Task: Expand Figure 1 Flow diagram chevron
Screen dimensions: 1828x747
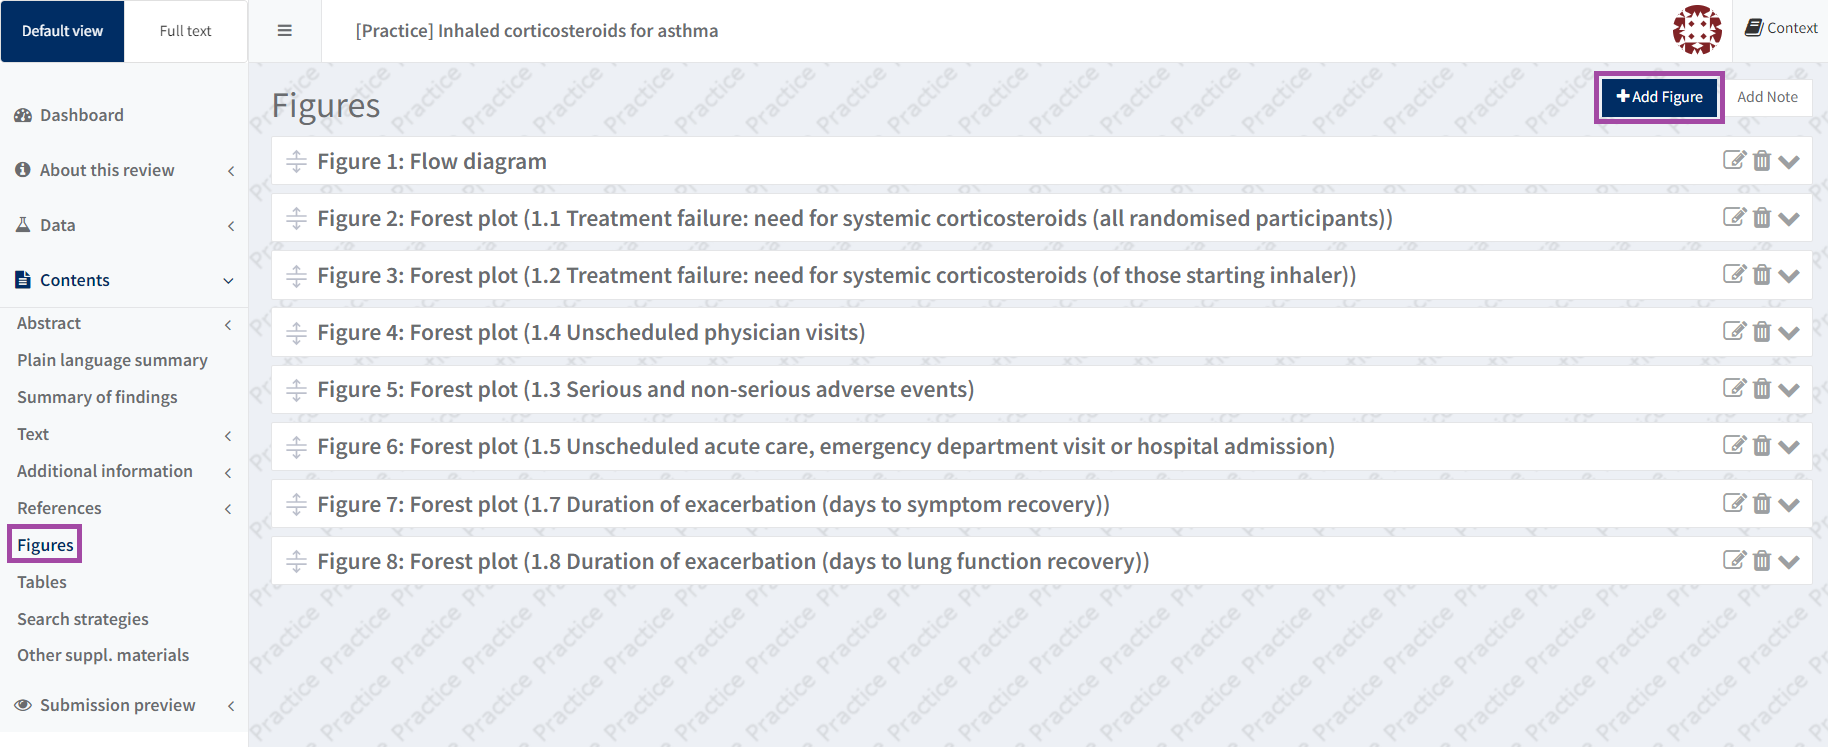Action: click(x=1789, y=161)
